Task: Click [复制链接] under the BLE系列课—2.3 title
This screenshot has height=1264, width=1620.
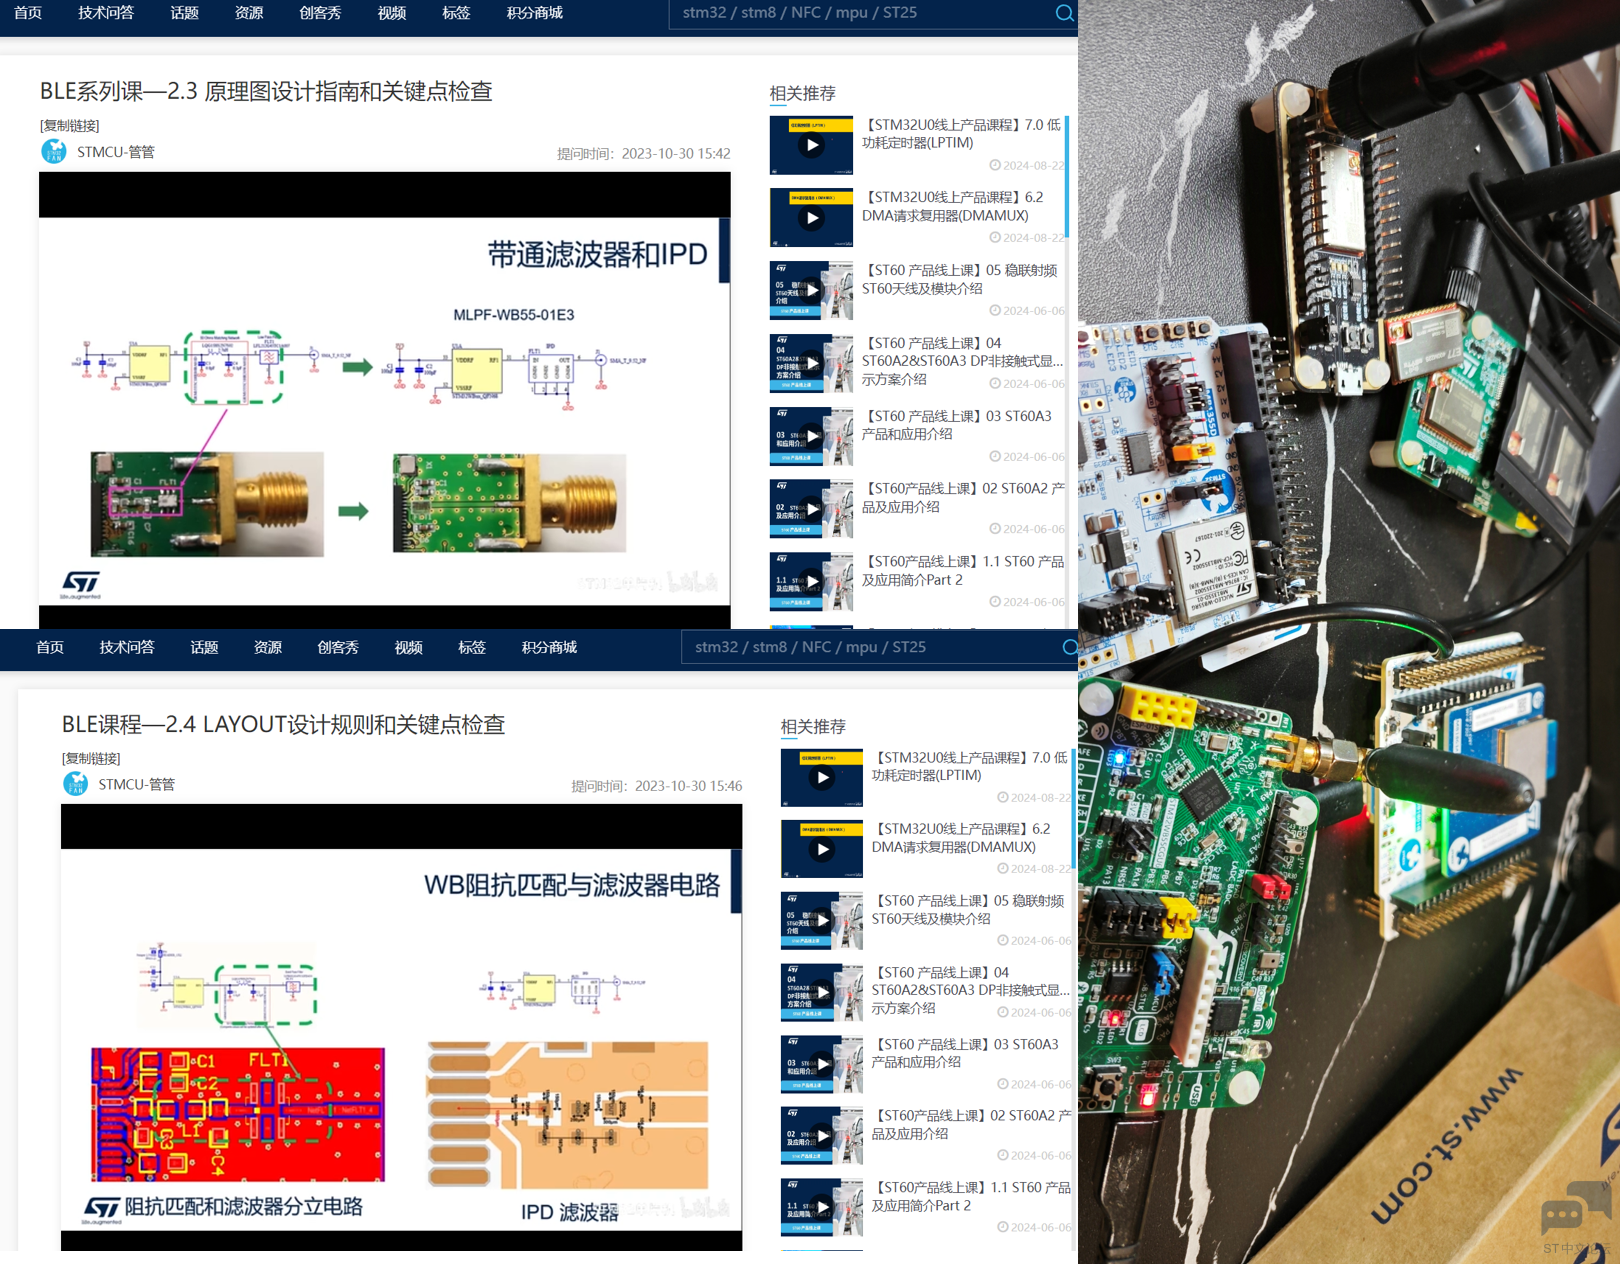Action: (x=70, y=125)
